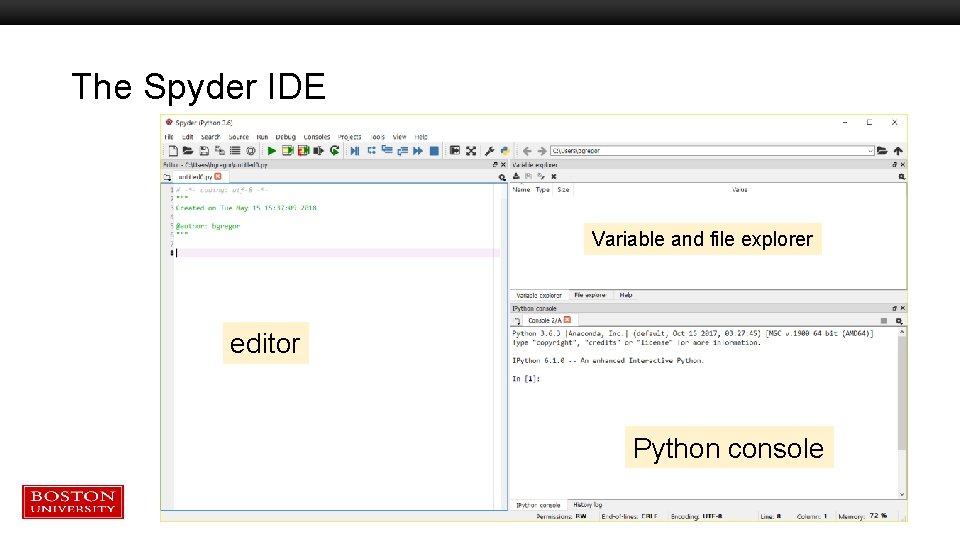This screenshot has height=540, width=960.
Task: Close the untitled .py editor tab
Action: (x=218, y=176)
